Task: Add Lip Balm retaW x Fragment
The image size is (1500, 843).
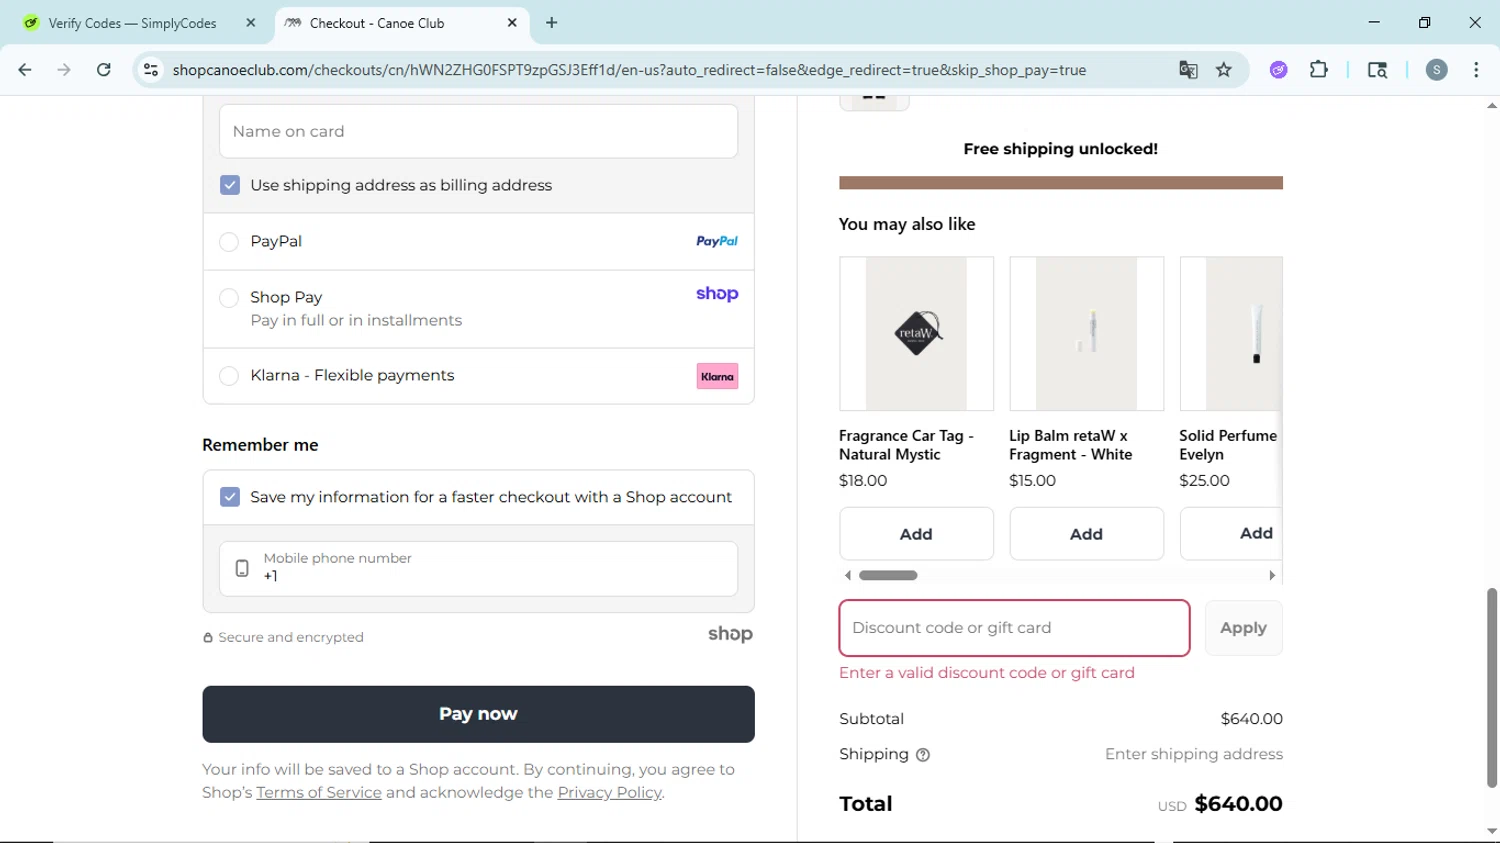Action: coord(1086,534)
